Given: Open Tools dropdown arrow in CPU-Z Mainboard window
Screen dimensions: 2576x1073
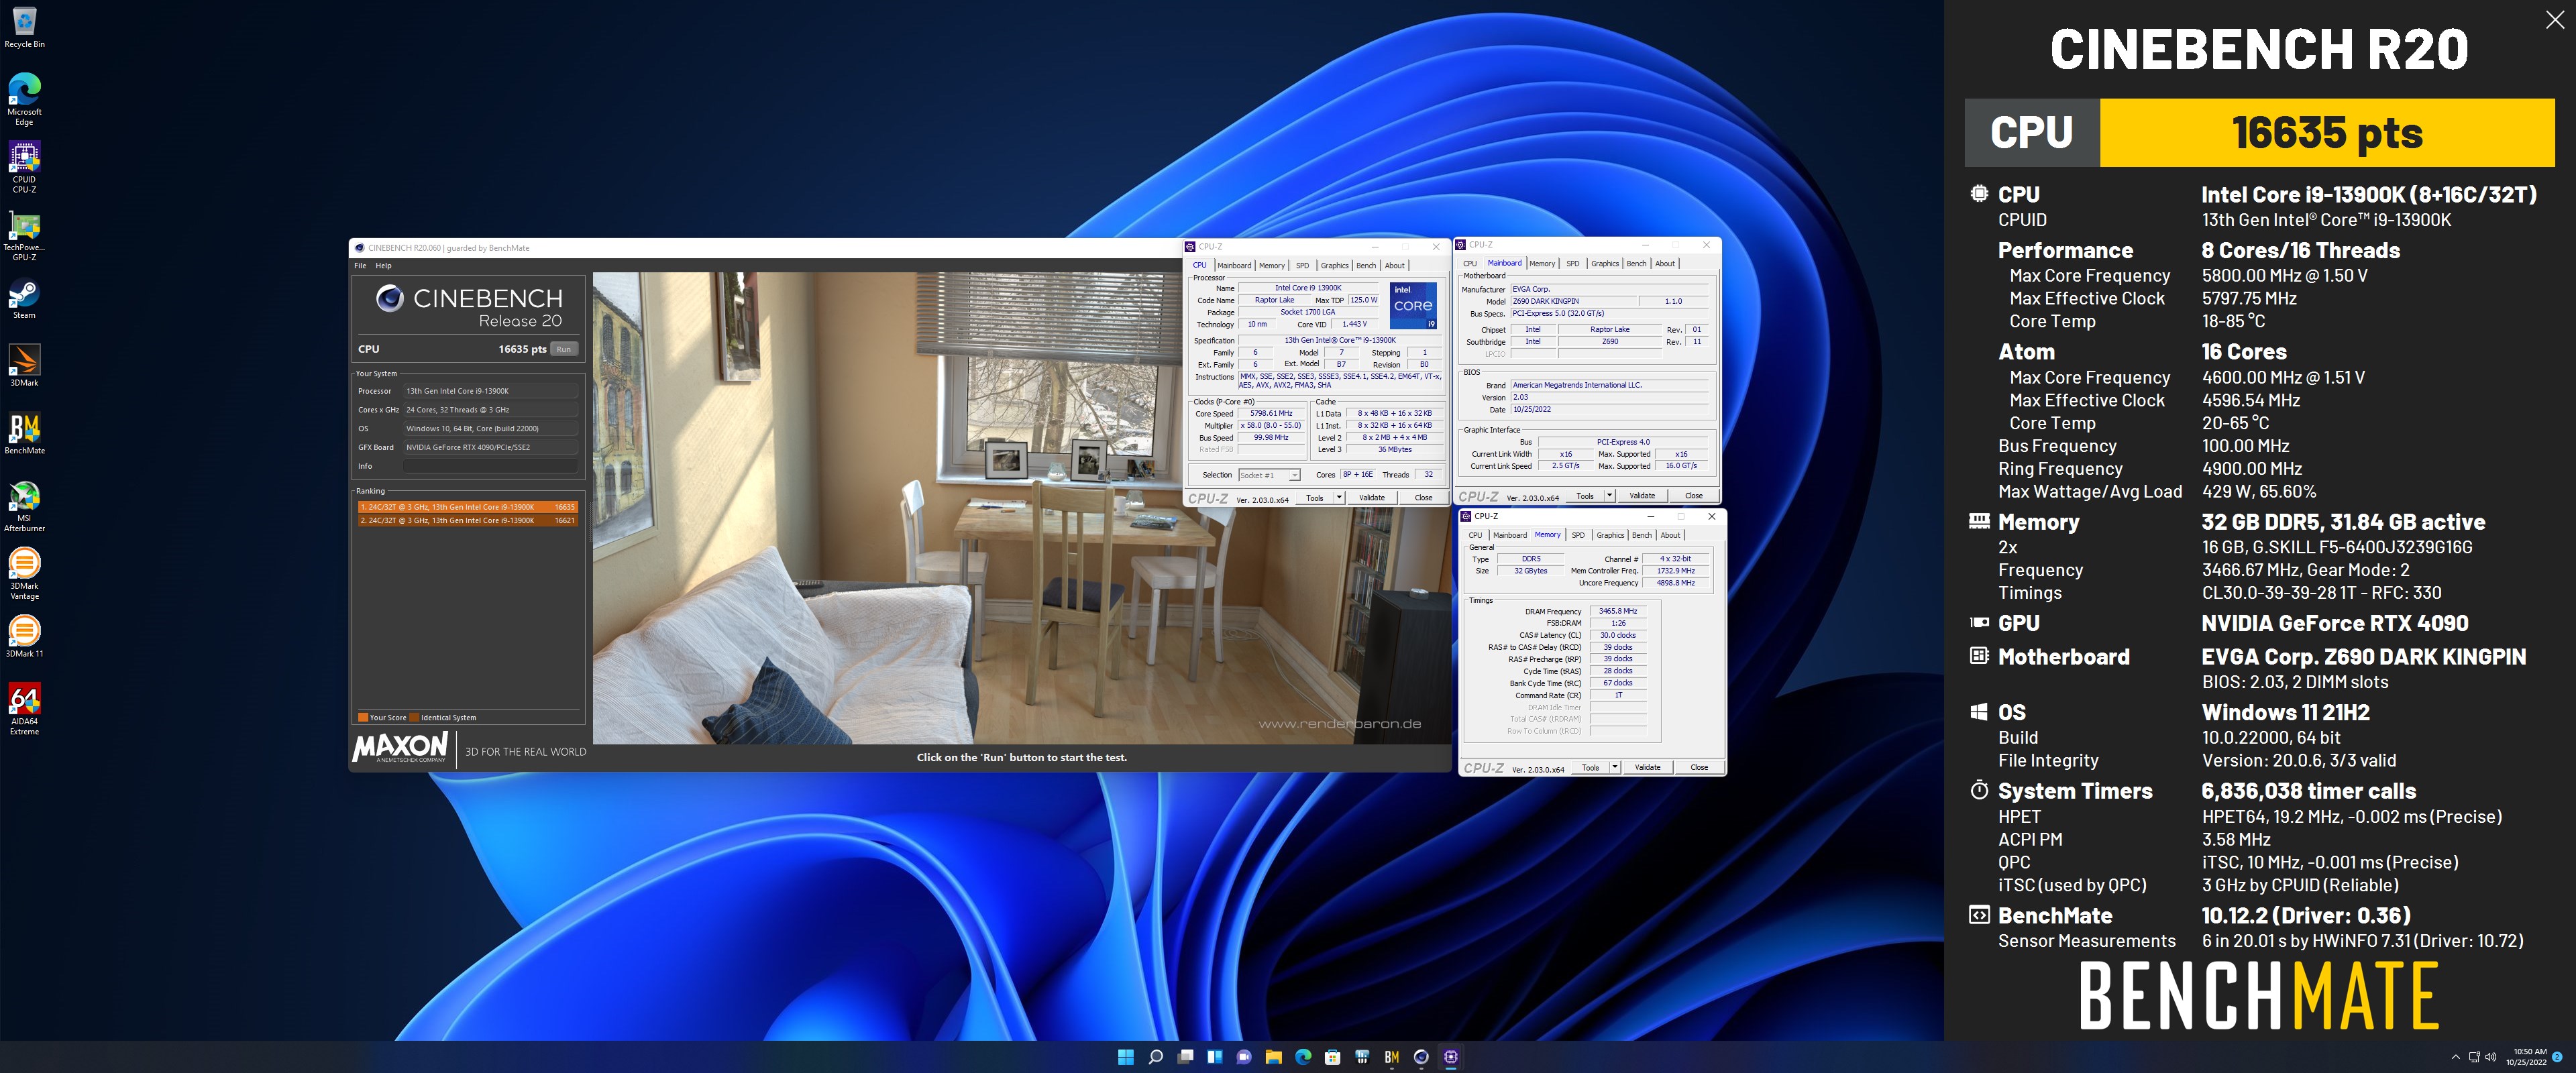Looking at the screenshot, I should [x=1609, y=496].
